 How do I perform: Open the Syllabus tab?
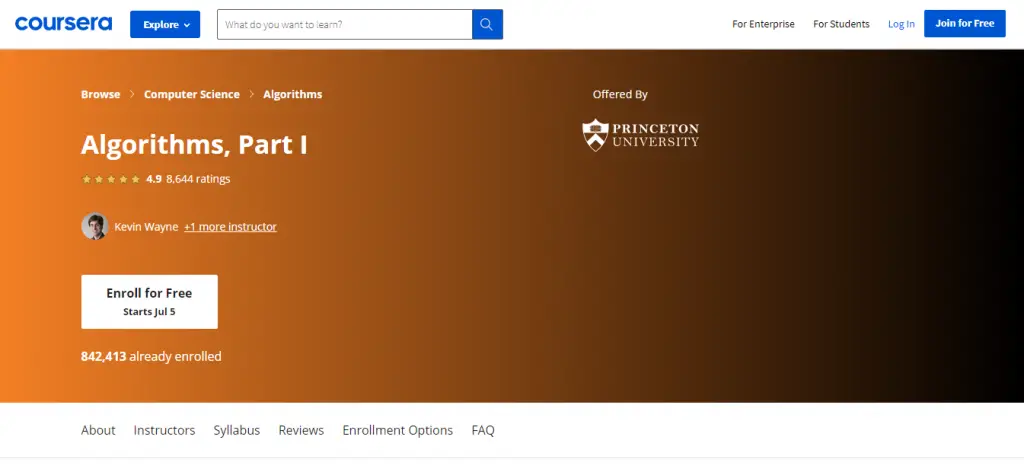pos(236,430)
